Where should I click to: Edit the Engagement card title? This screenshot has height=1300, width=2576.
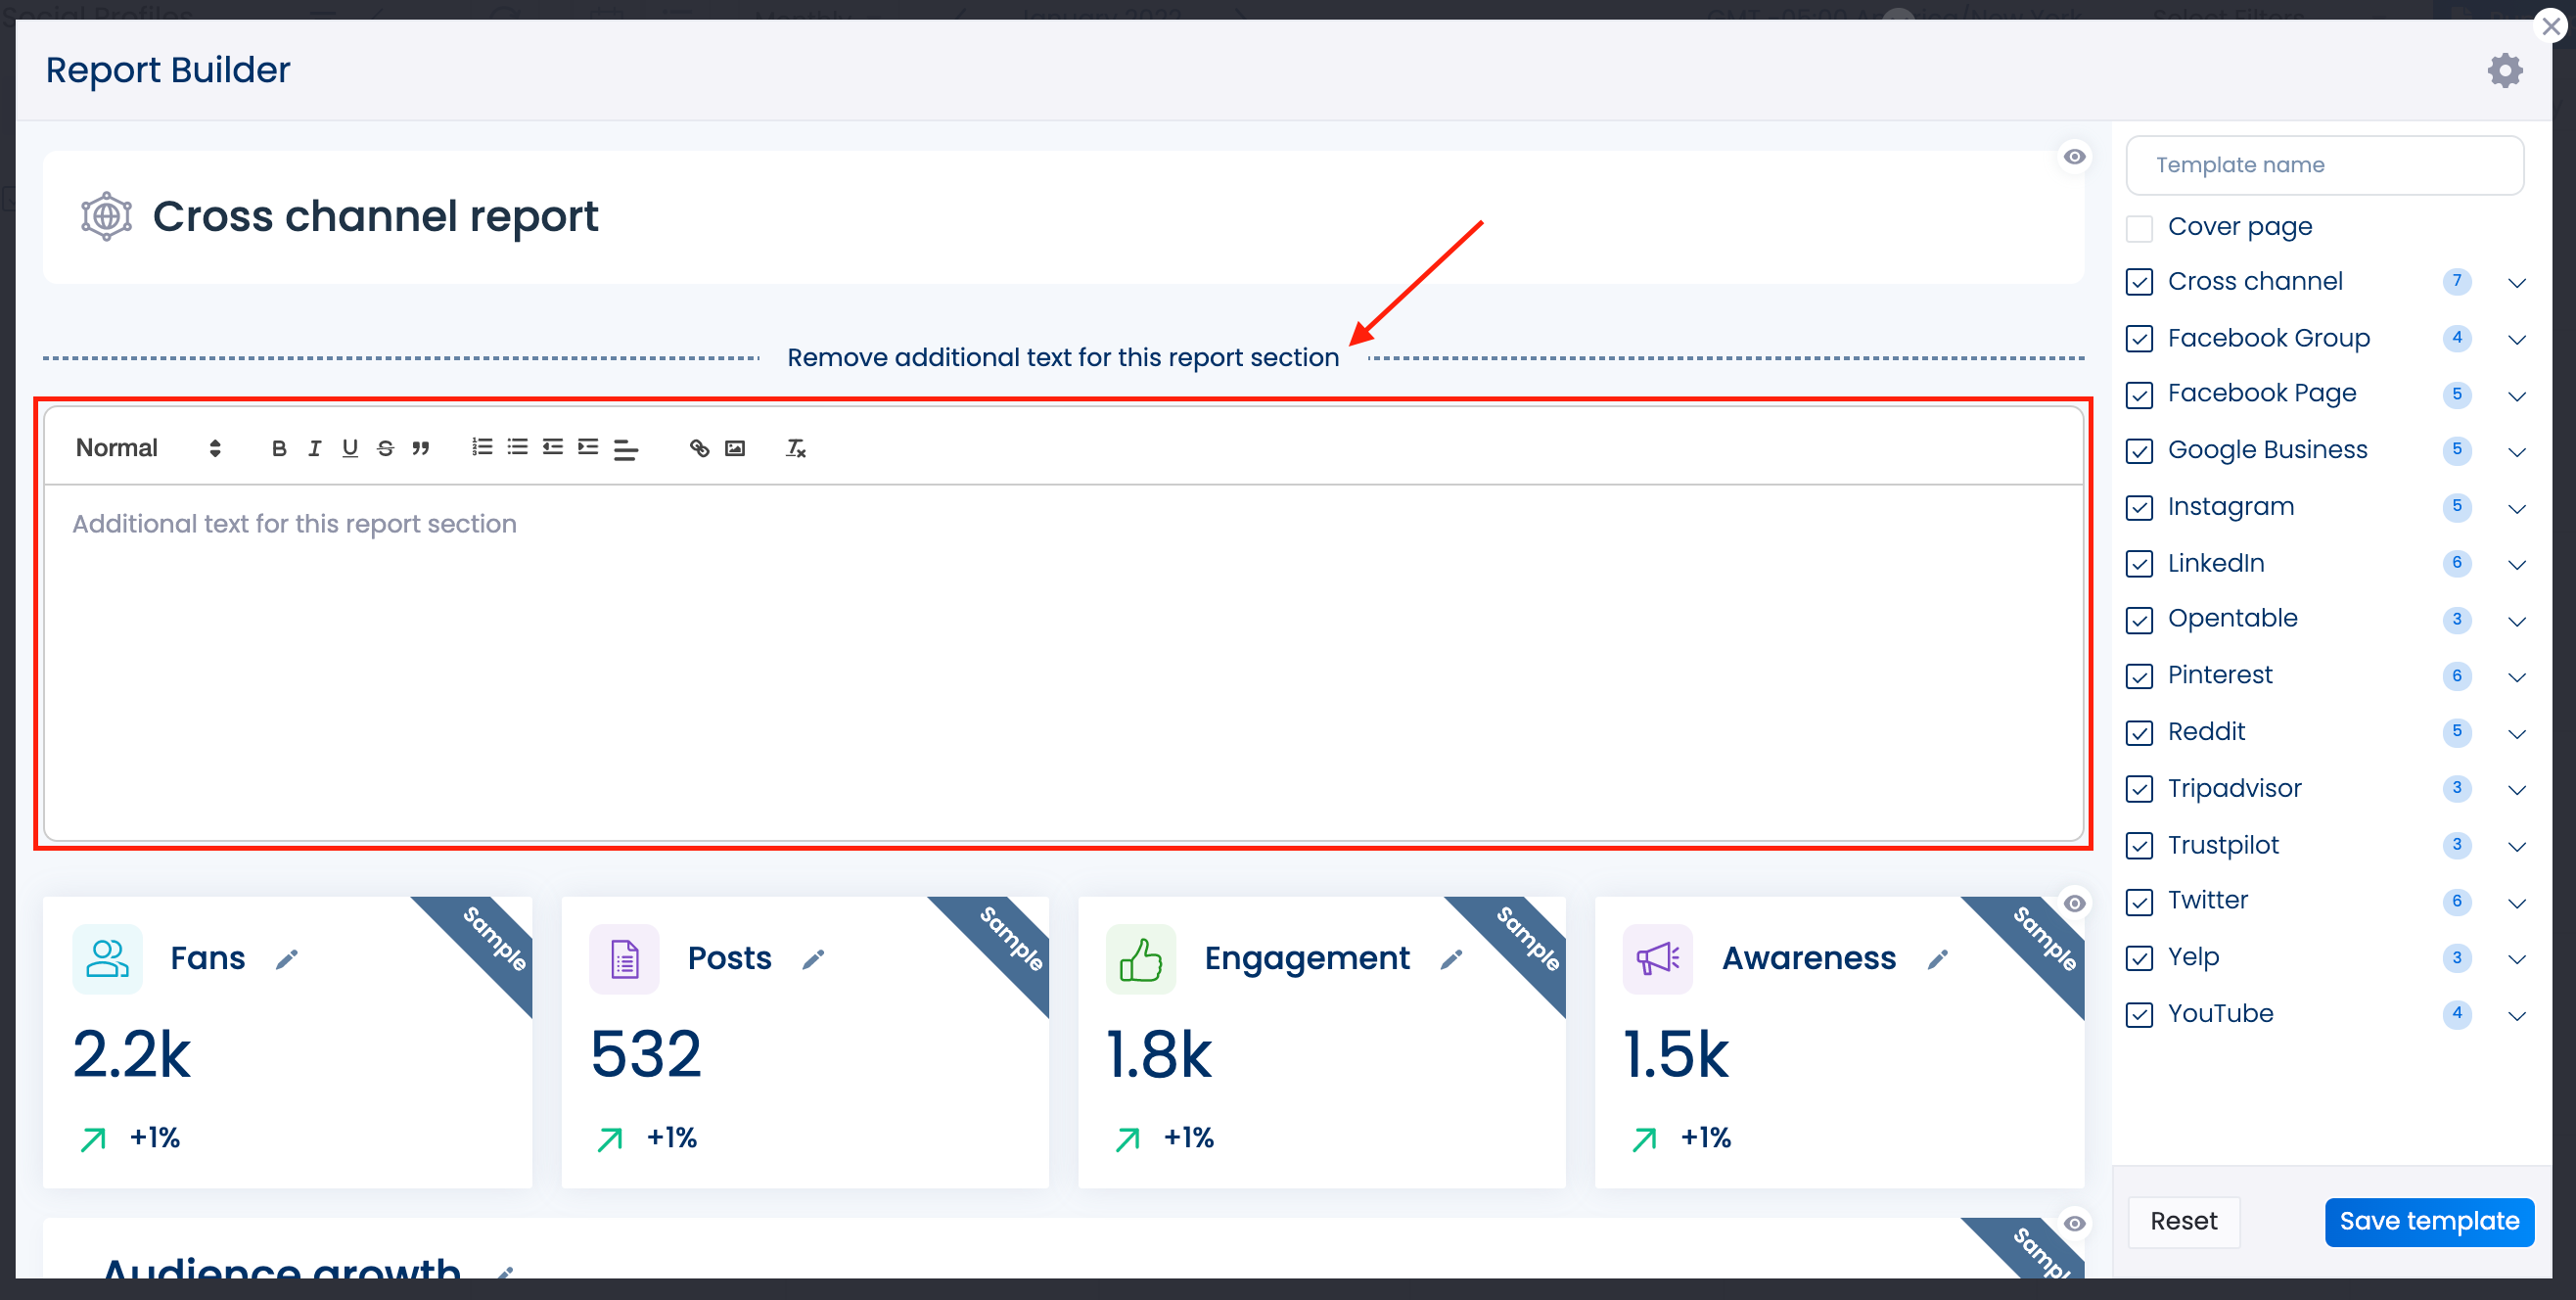coord(1451,959)
